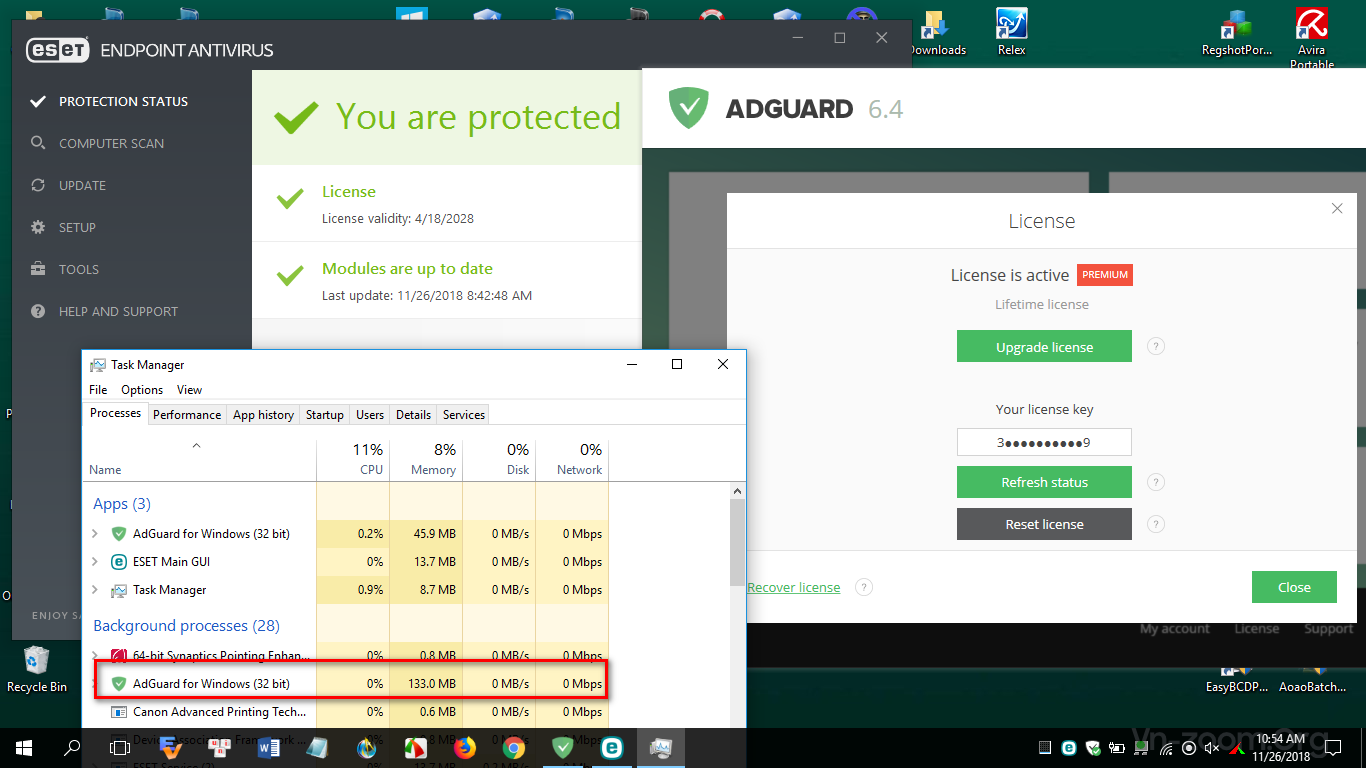Switch to the Services tab
This screenshot has height=768, width=1366.
click(464, 415)
